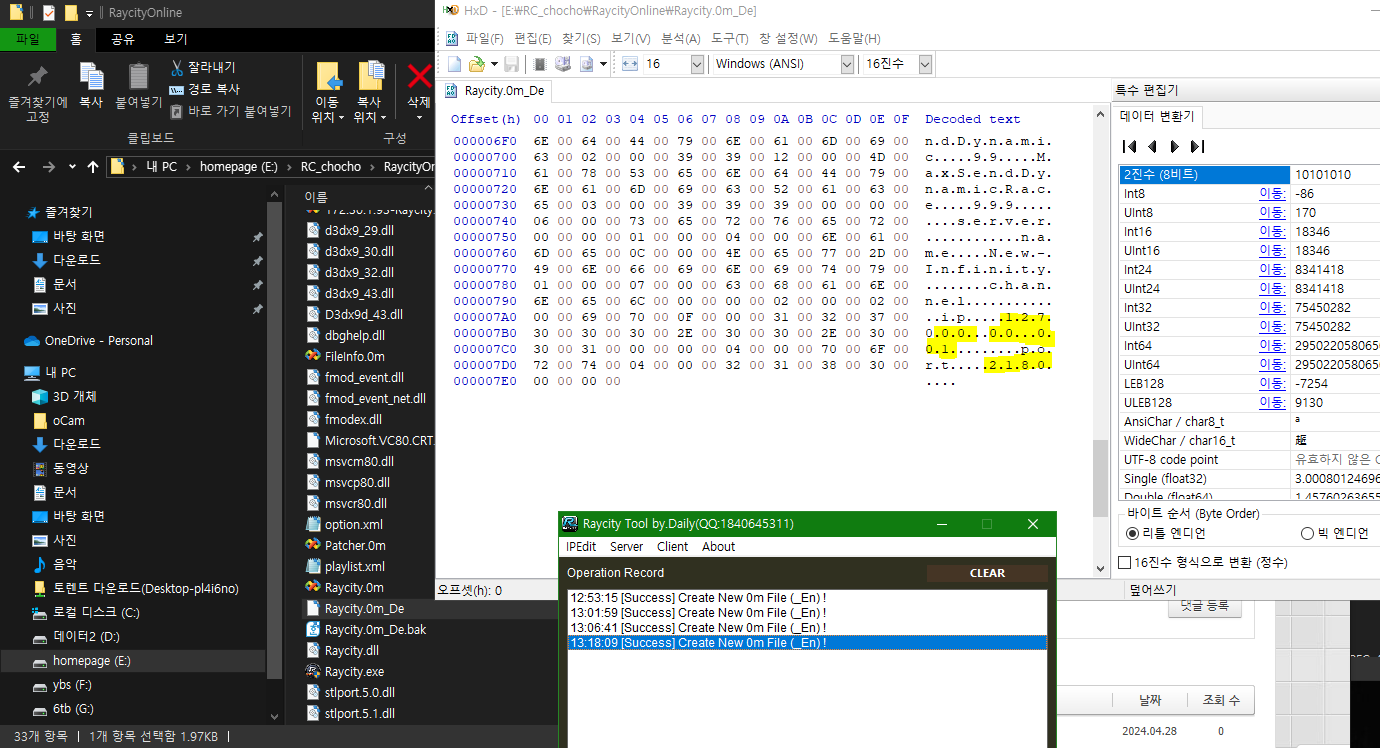
Task: Click New folder icon in Explorer title bar
Action: tap(70, 13)
